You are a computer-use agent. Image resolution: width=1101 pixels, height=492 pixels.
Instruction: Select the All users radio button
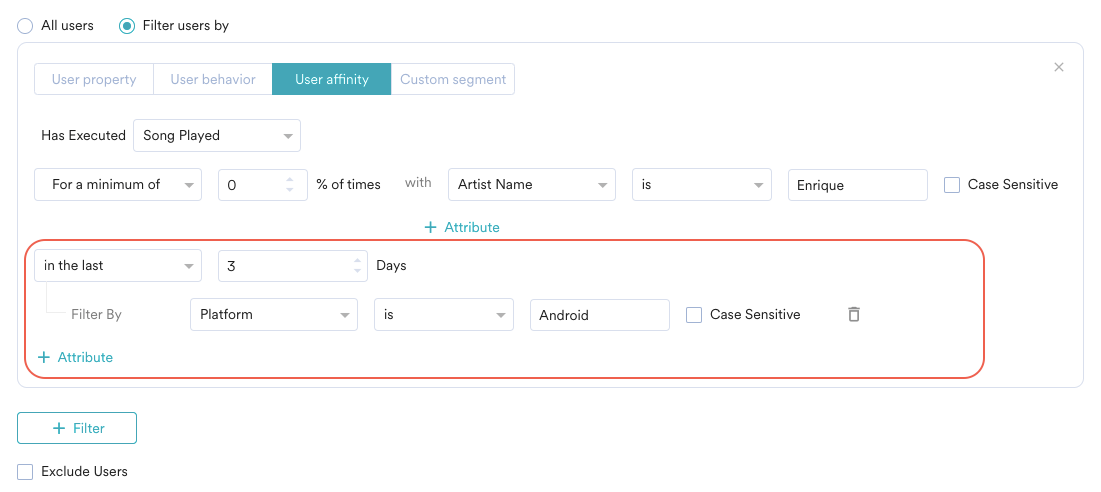pyautogui.click(x=25, y=26)
